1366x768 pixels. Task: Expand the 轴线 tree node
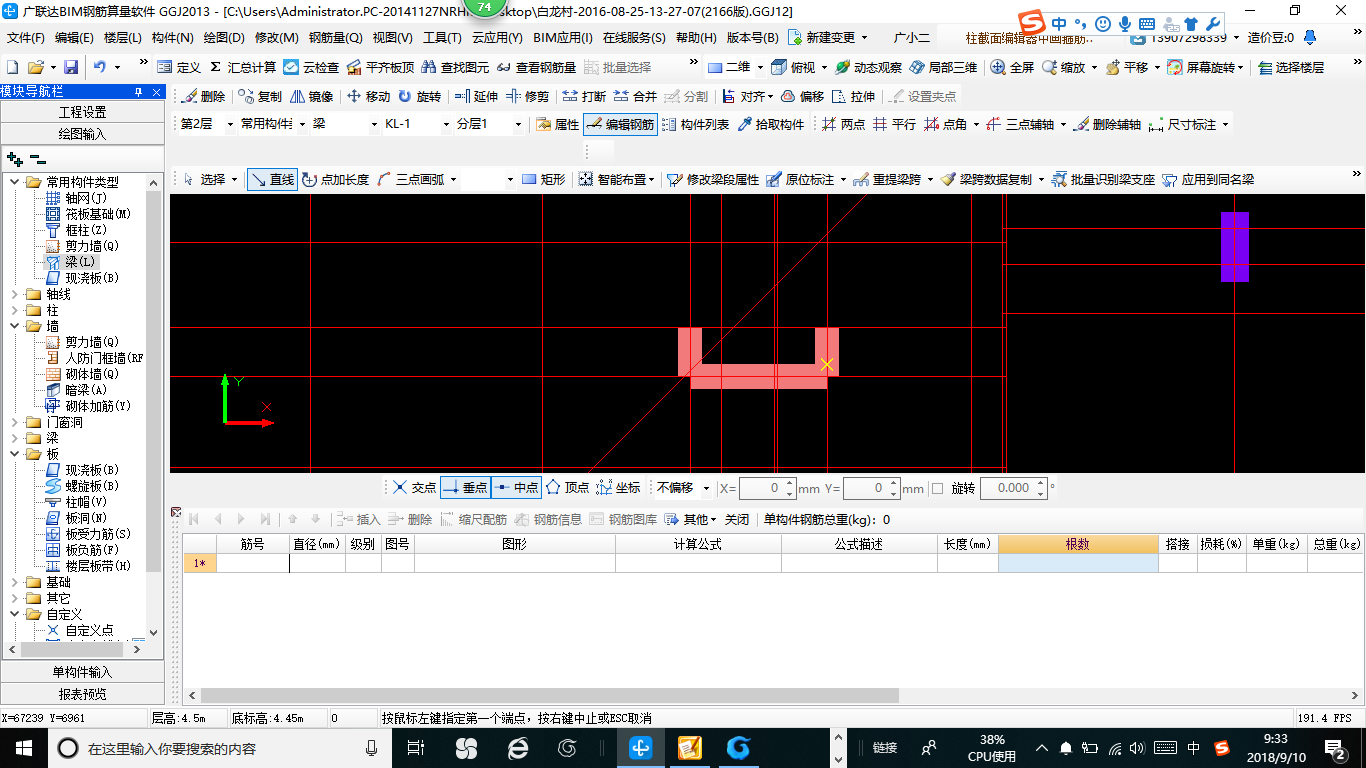[x=15, y=294]
